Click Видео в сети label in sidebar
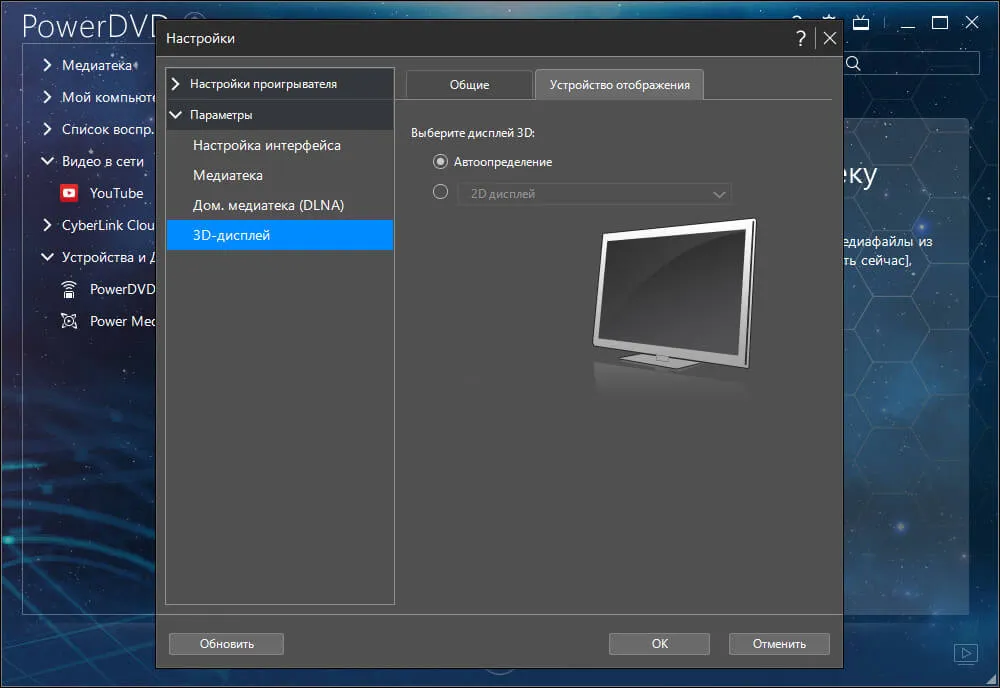The width and height of the screenshot is (1000, 688). tap(103, 161)
